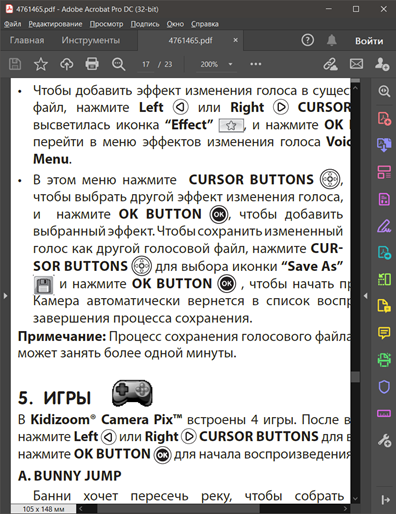Click the A. BUNNY JUMP heading
Screen dimensions: 396x514
coord(70,476)
